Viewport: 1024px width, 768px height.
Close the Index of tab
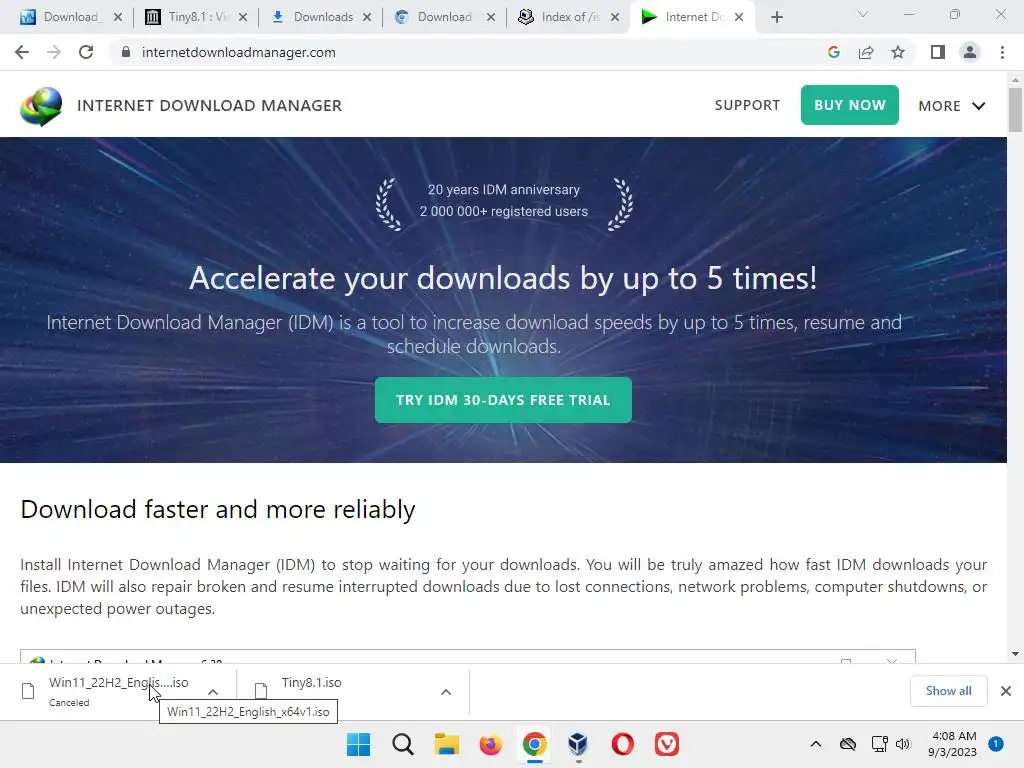(615, 17)
